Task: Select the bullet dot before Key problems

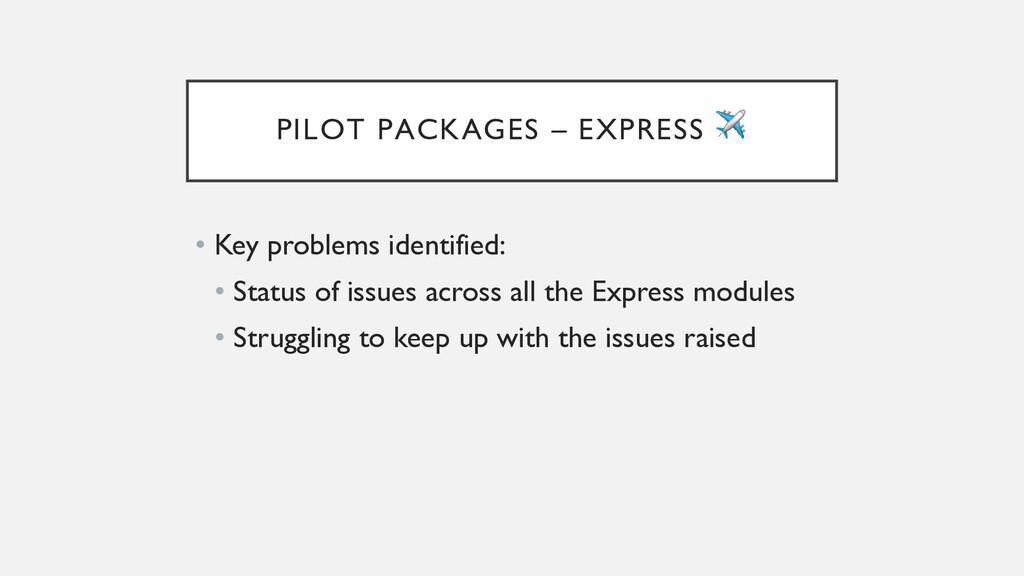Action: click(200, 246)
